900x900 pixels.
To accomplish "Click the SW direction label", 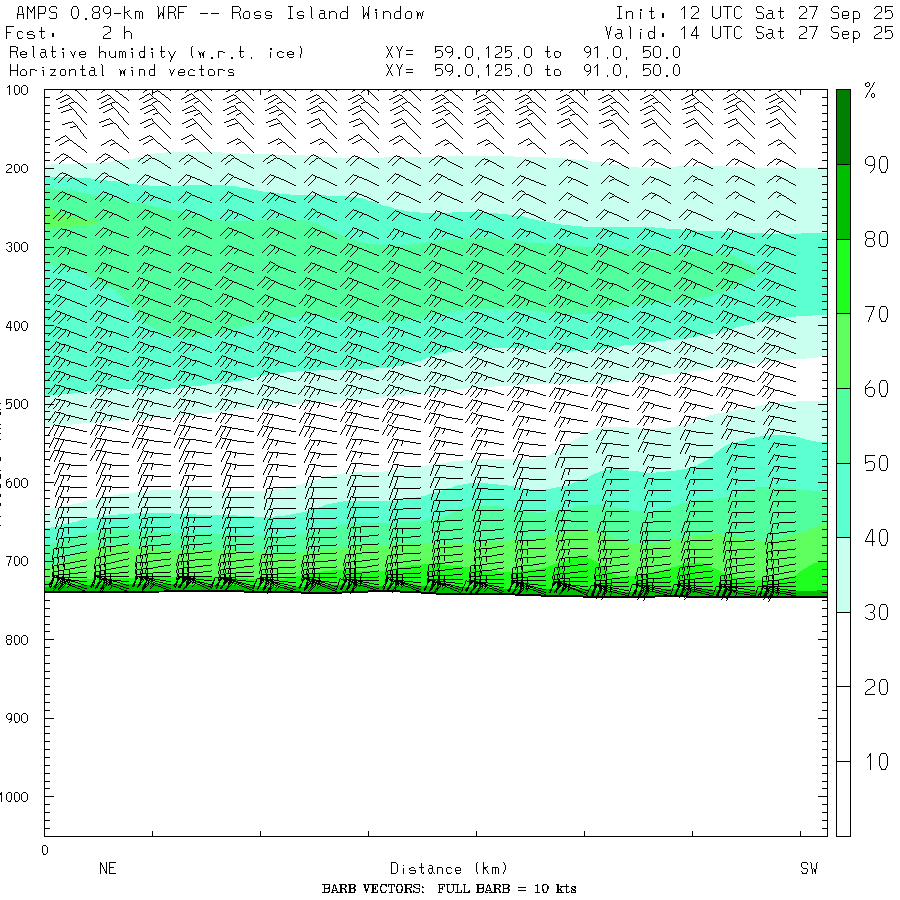I will click(x=809, y=868).
